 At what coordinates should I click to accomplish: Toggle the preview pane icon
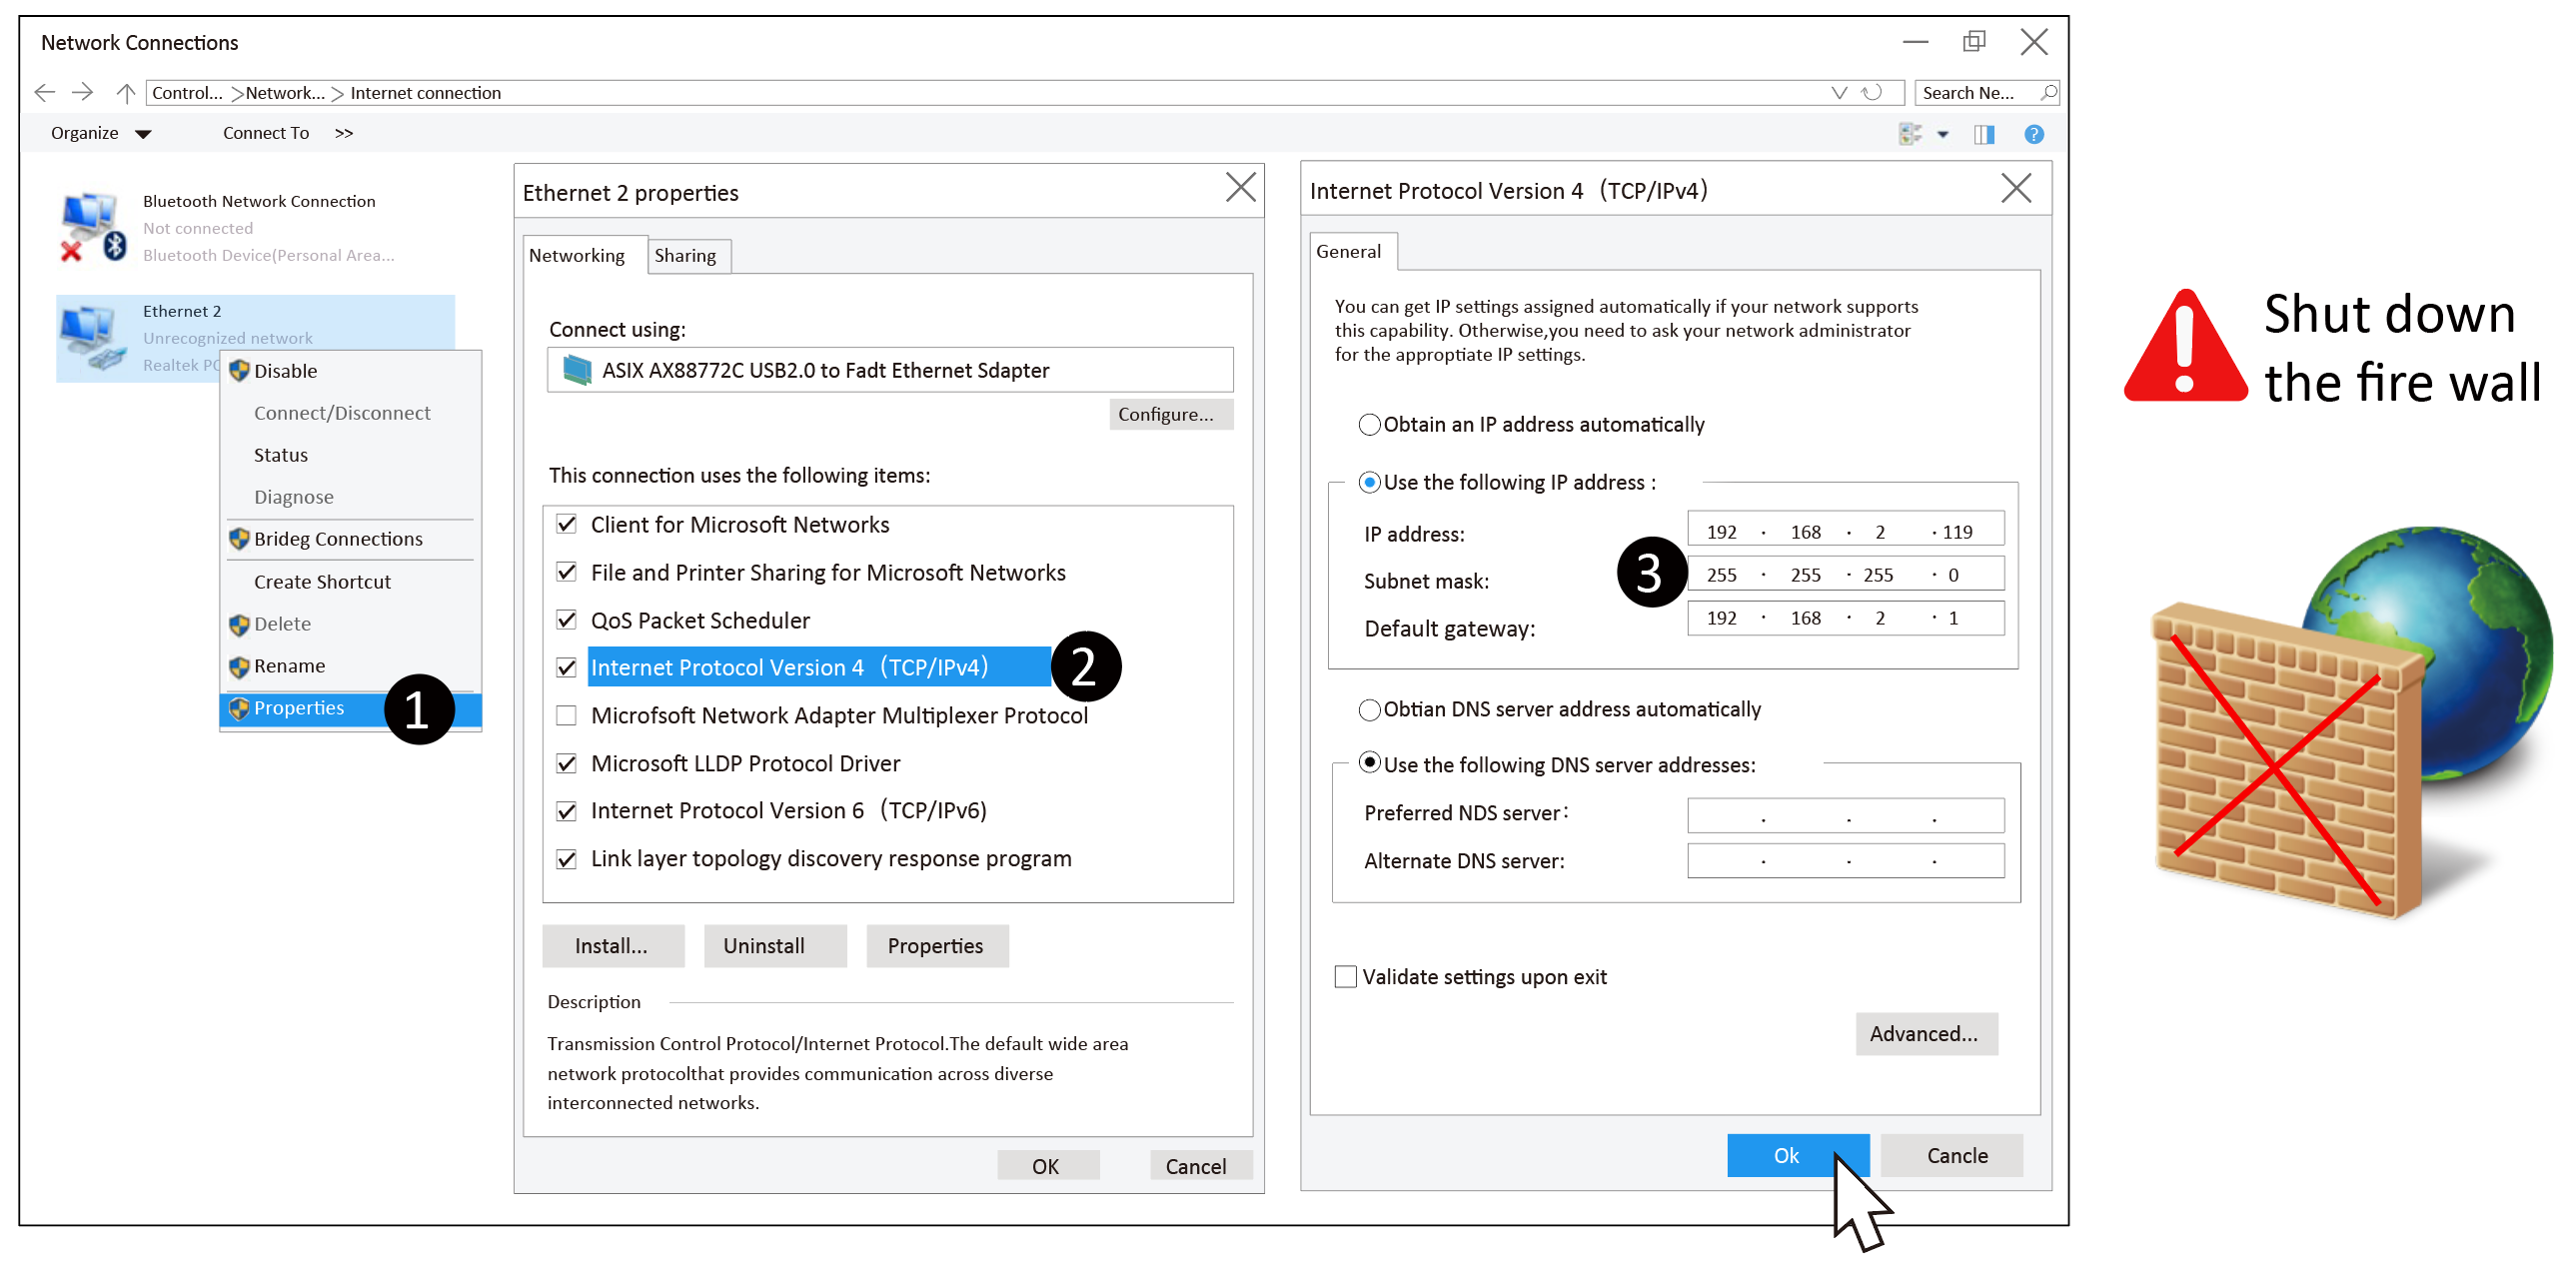coord(1984,134)
